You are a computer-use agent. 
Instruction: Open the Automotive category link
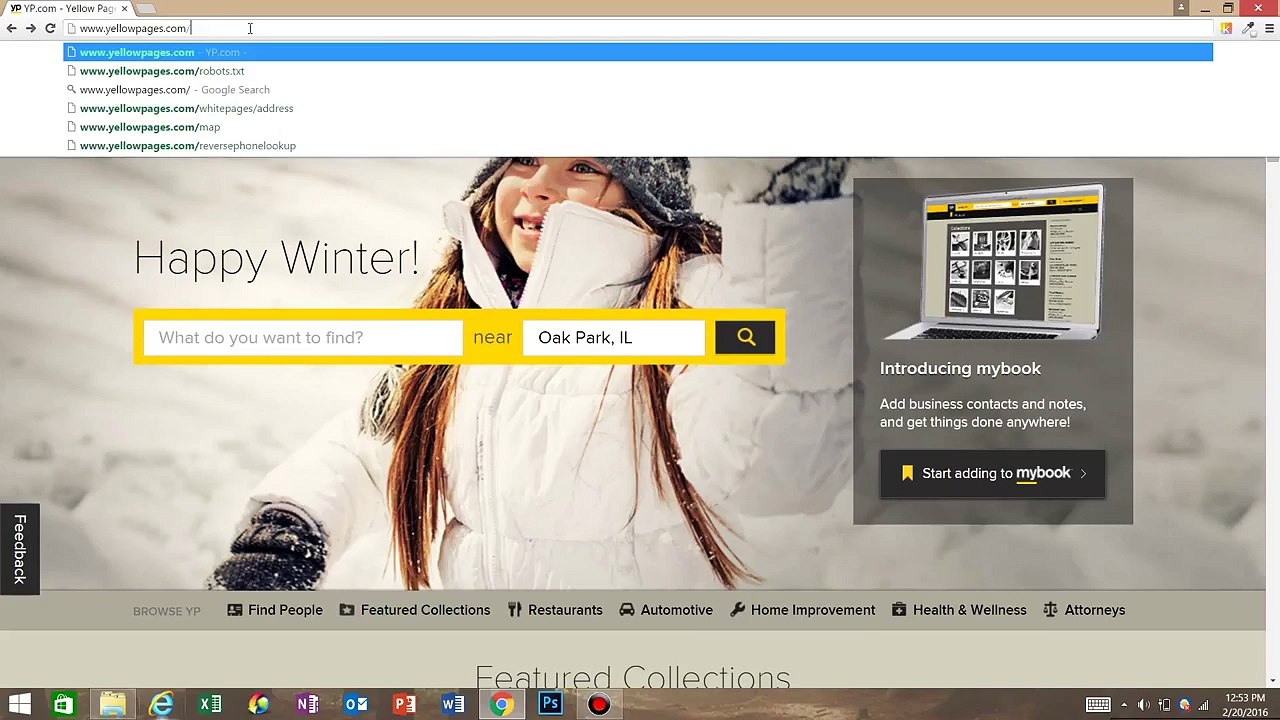click(x=666, y=610)
